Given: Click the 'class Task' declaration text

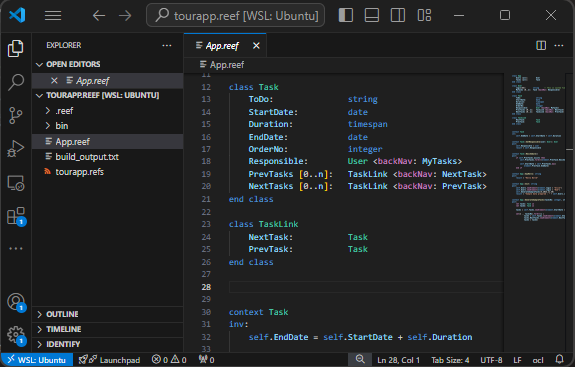Looking at the screenshot, I should tap(253, 87).
